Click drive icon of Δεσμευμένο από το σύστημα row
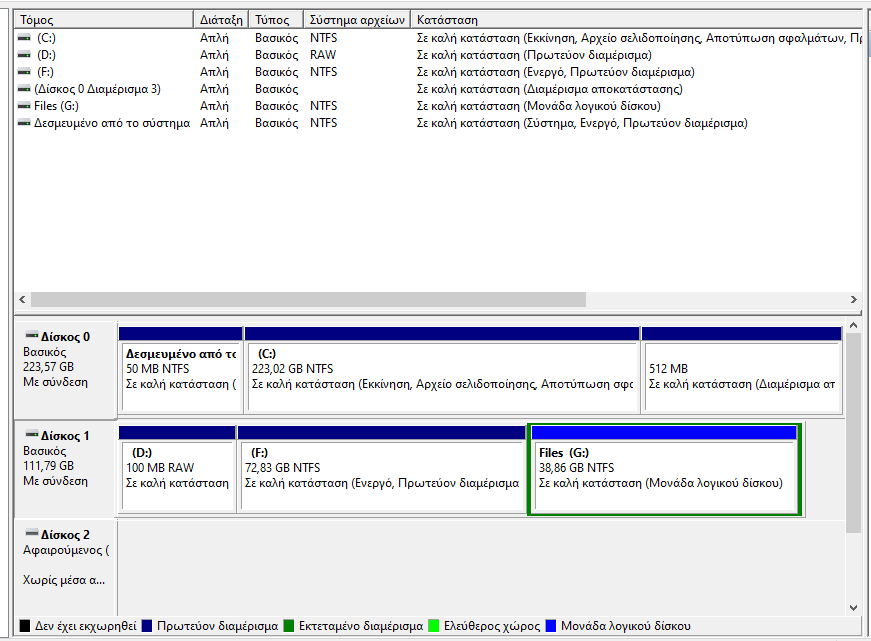 (x=24, y=123)
